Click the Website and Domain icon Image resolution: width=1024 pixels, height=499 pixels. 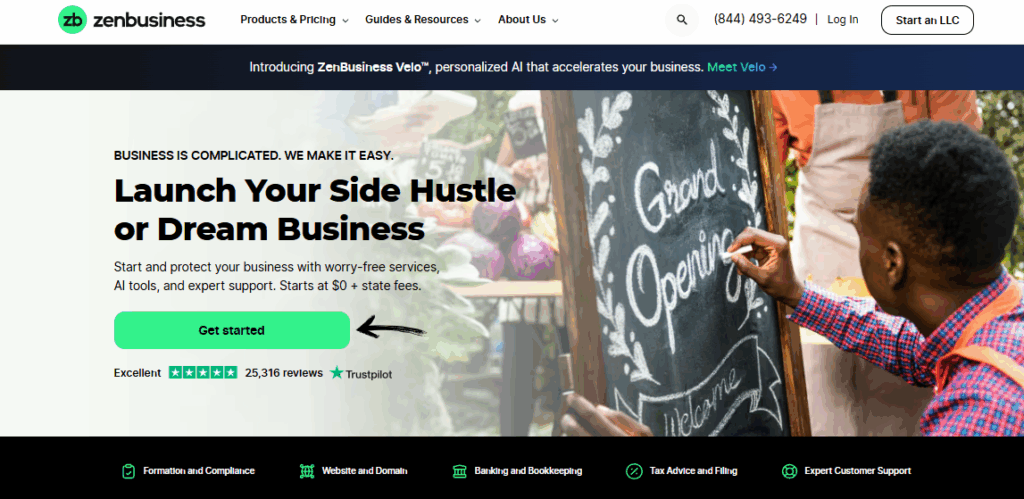click(x=307, y=471)
